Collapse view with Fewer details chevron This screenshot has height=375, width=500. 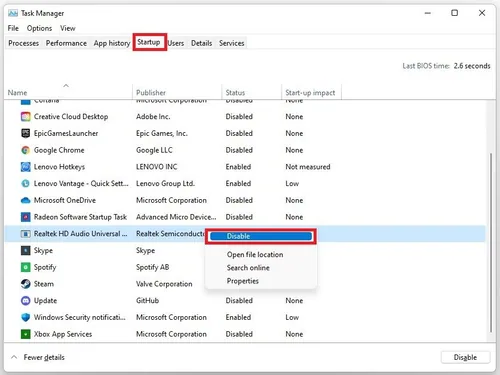[14, 357]
